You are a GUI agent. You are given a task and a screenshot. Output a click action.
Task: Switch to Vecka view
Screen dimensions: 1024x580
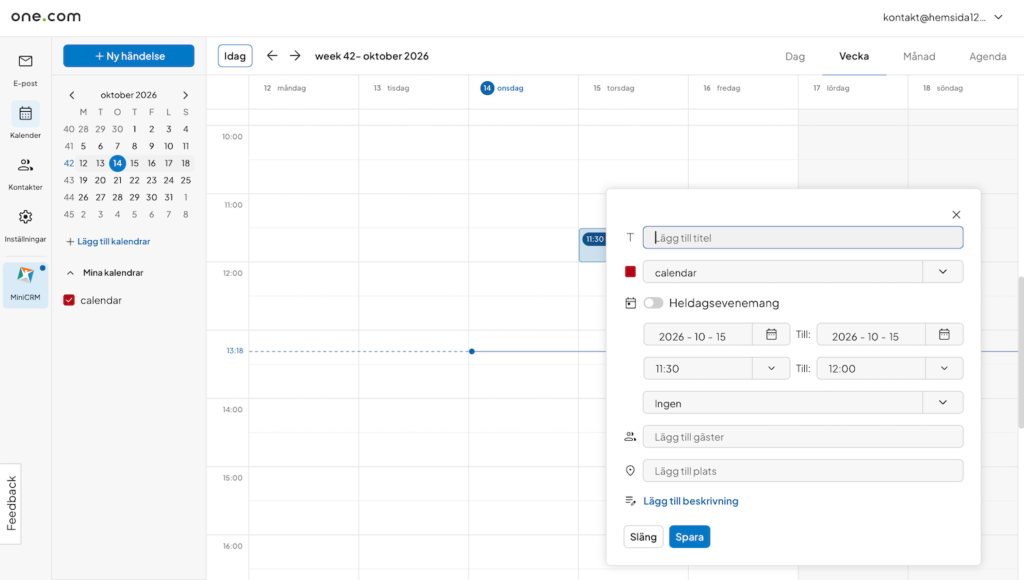click(854, 56)
